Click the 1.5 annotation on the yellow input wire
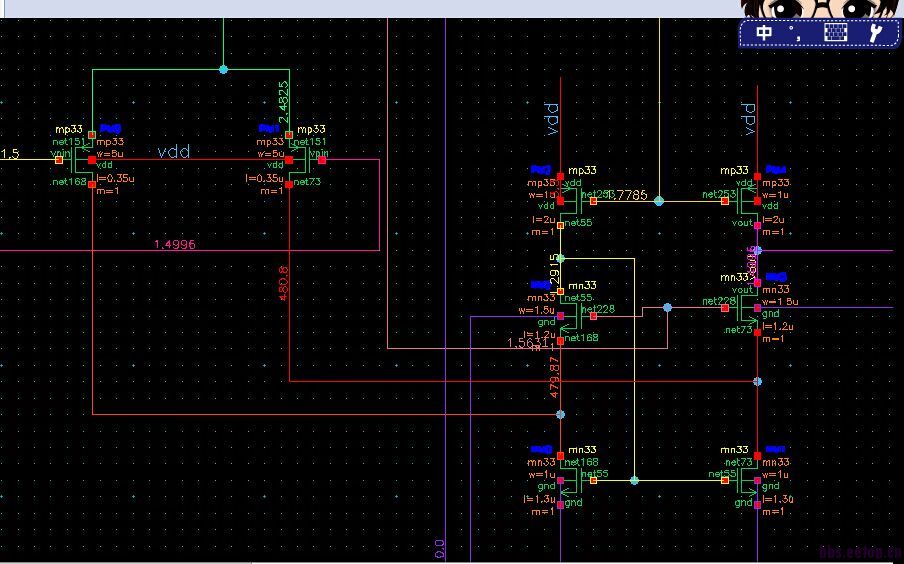Viewport: 904px width, 564px height. 9,154
